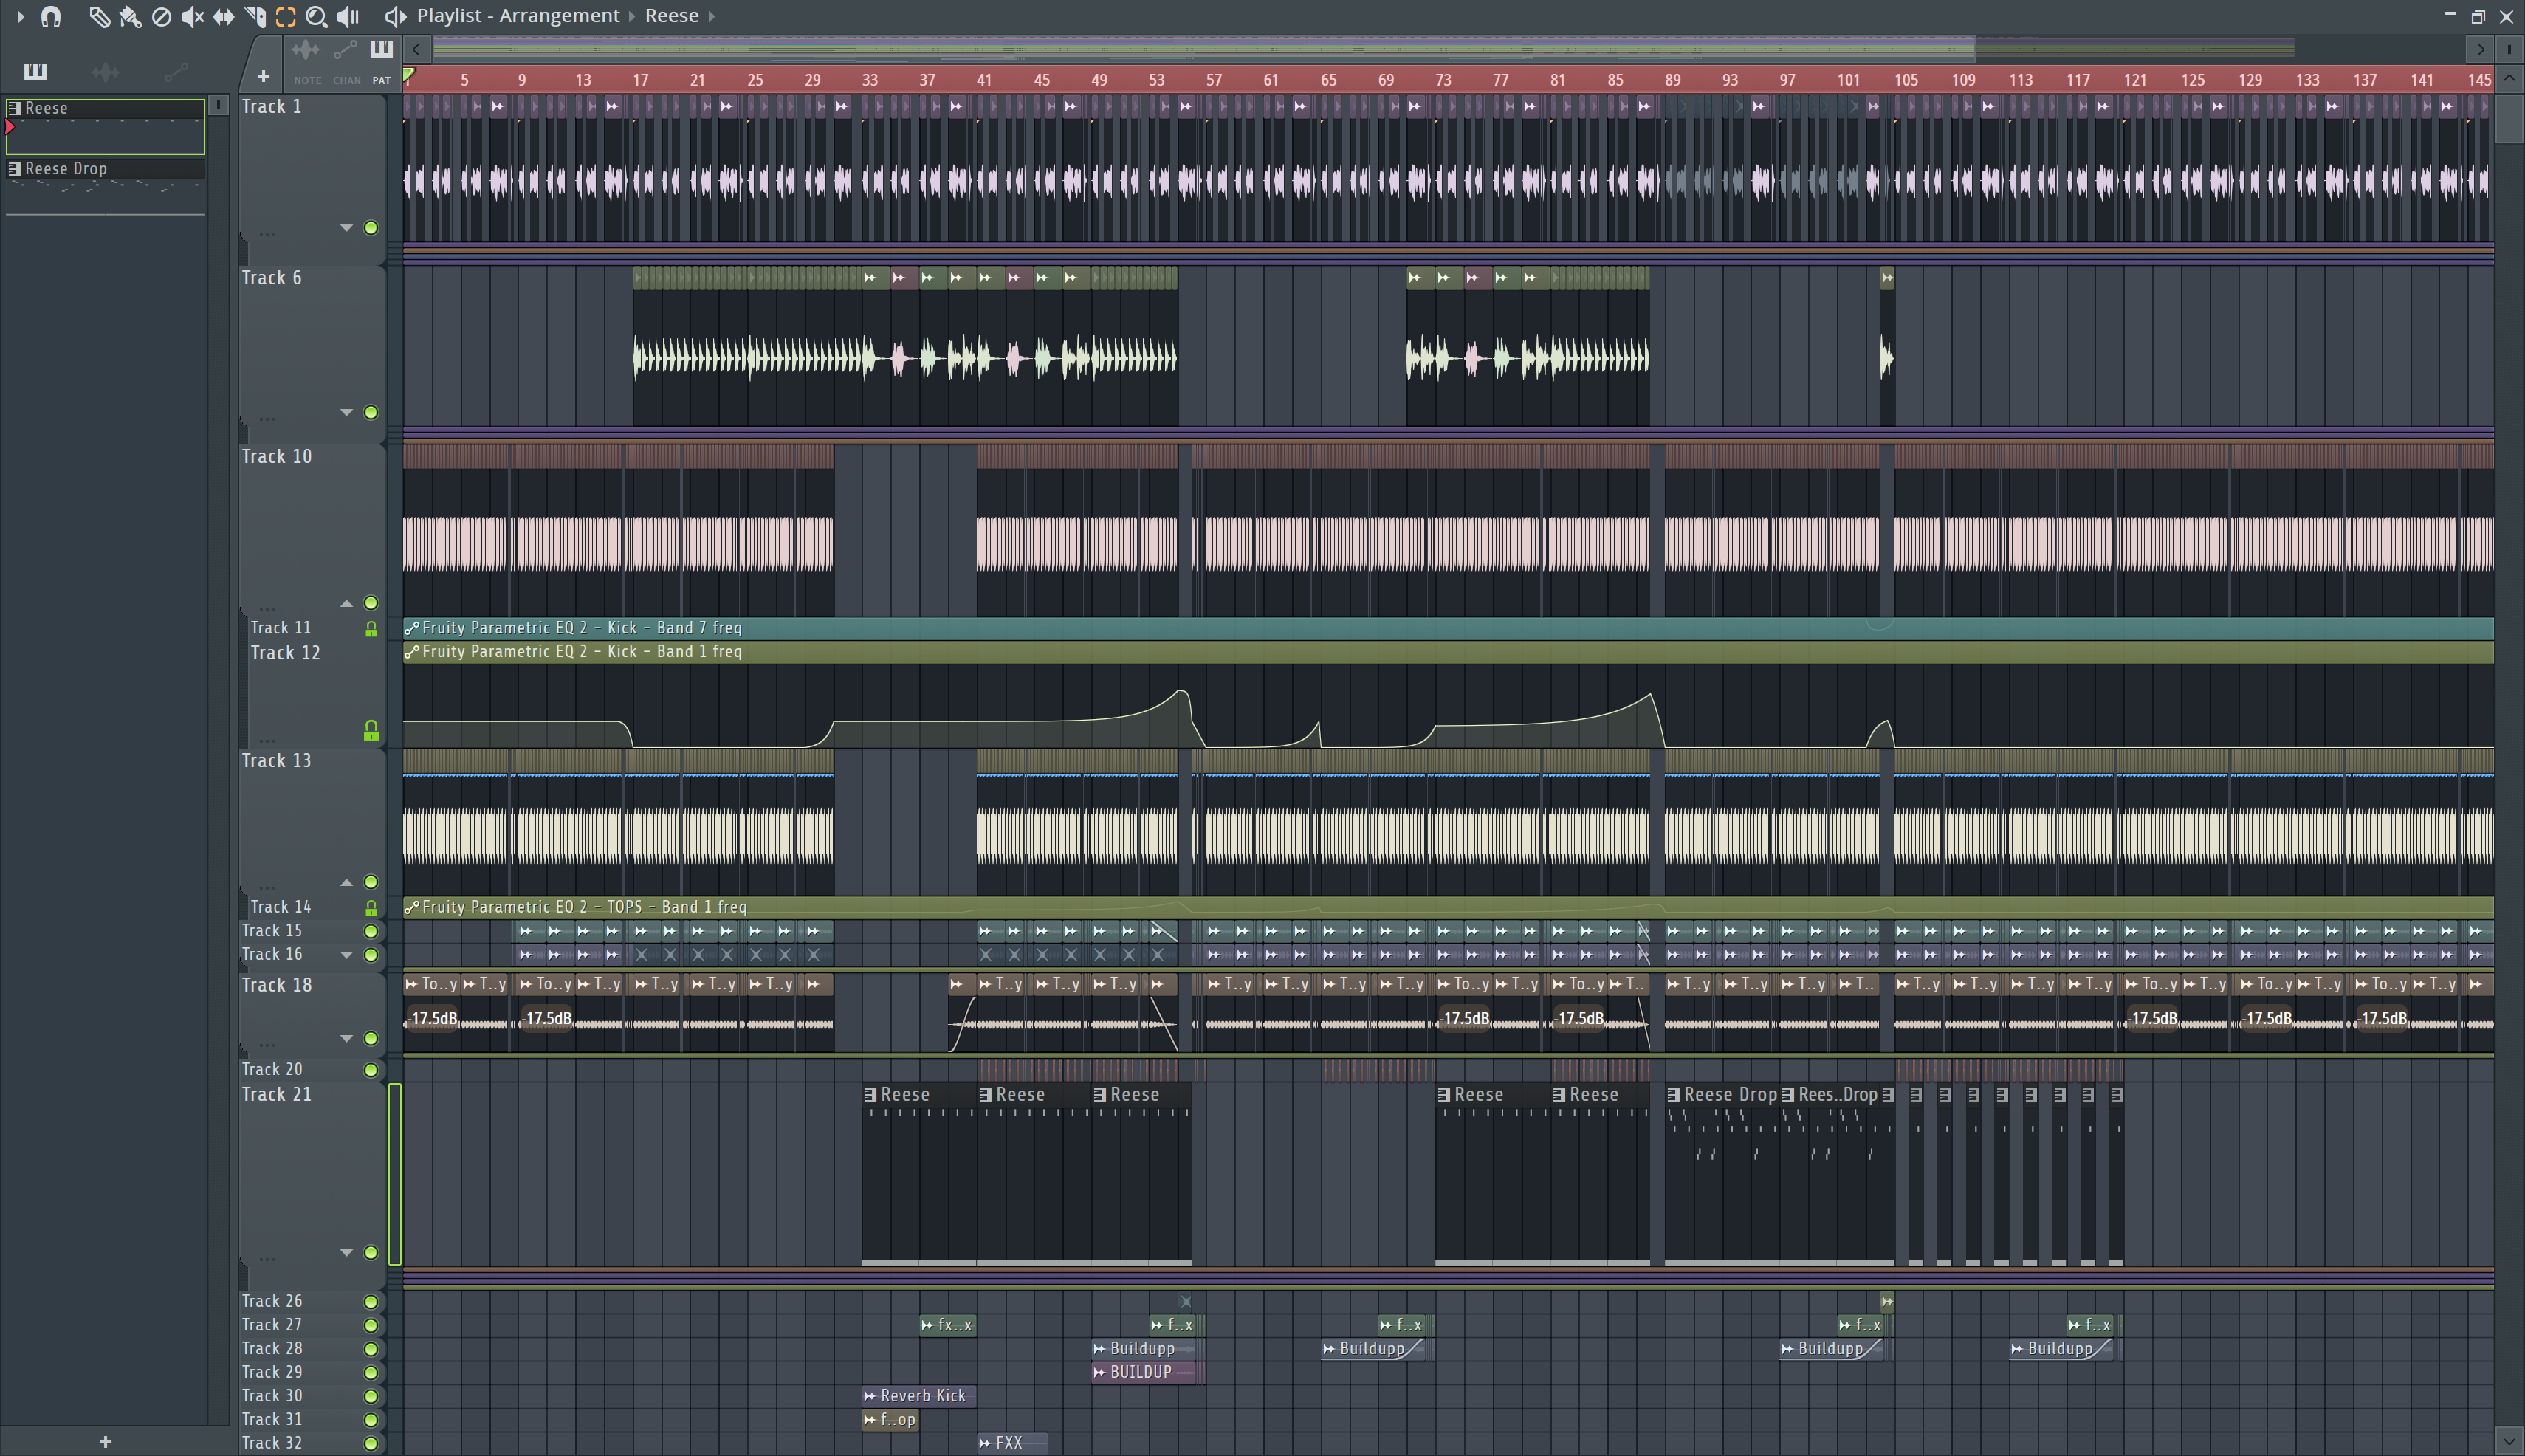The height and width of the screenshot is (1456, 2525).
Task: Select the Reese Drop pattern in picker
Action: 105,186
